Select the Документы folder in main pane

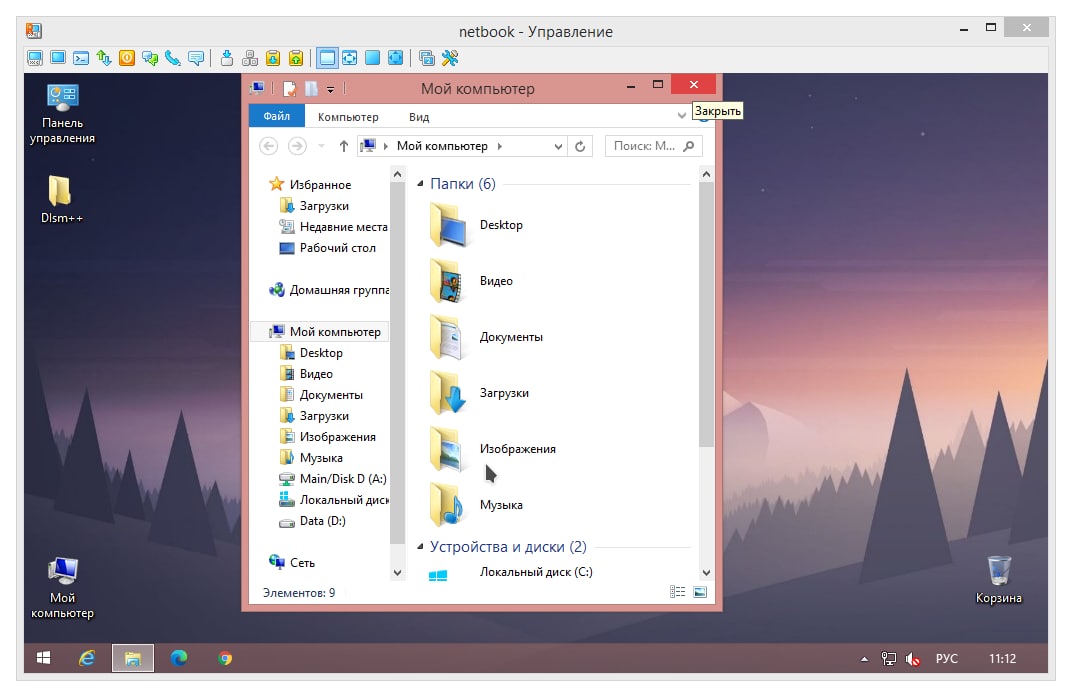click(486, 337)
